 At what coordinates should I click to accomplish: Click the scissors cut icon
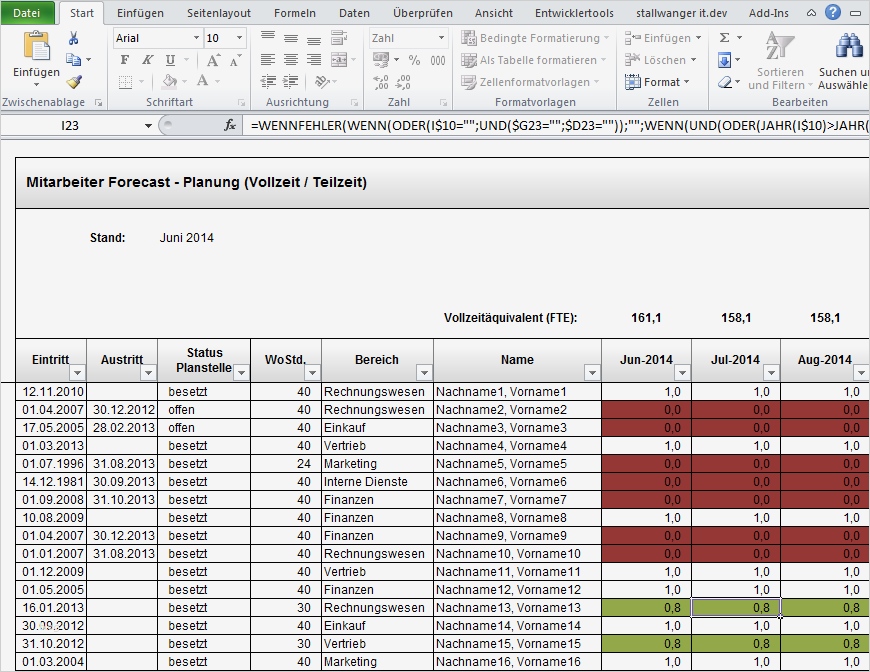74,38
